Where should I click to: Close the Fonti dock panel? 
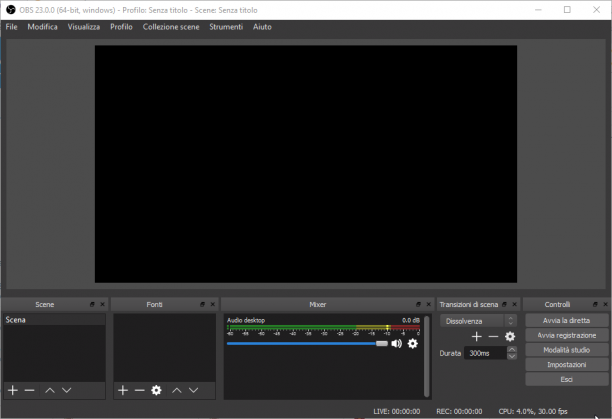coord(213,304)
